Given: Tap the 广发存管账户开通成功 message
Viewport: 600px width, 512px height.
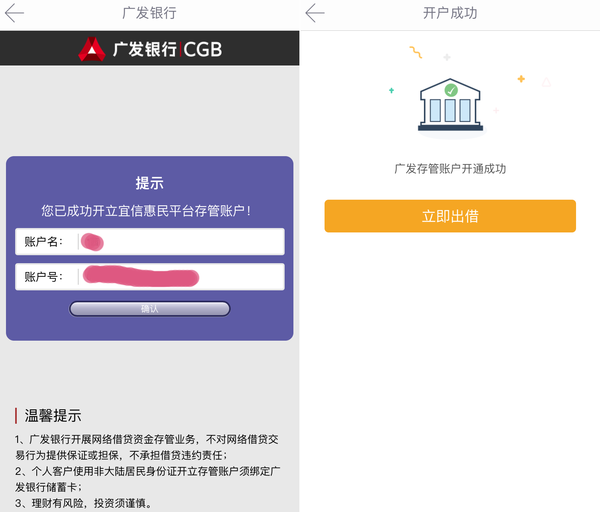Looking at the screenshot, I should click(450, 169).
